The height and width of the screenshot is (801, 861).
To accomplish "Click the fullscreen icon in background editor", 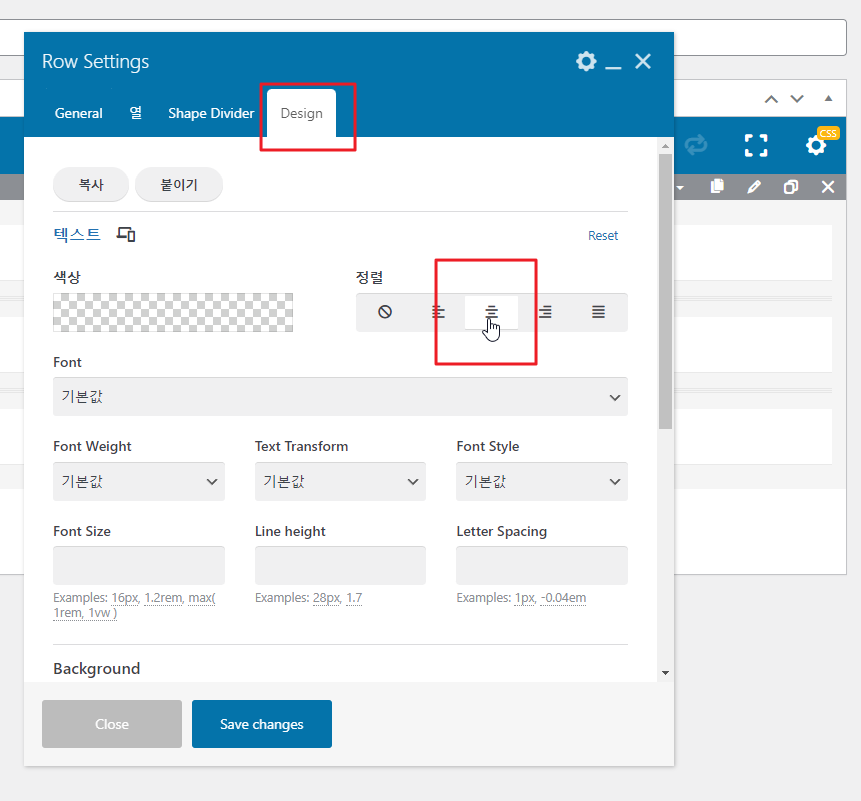I will click(756, 145).
